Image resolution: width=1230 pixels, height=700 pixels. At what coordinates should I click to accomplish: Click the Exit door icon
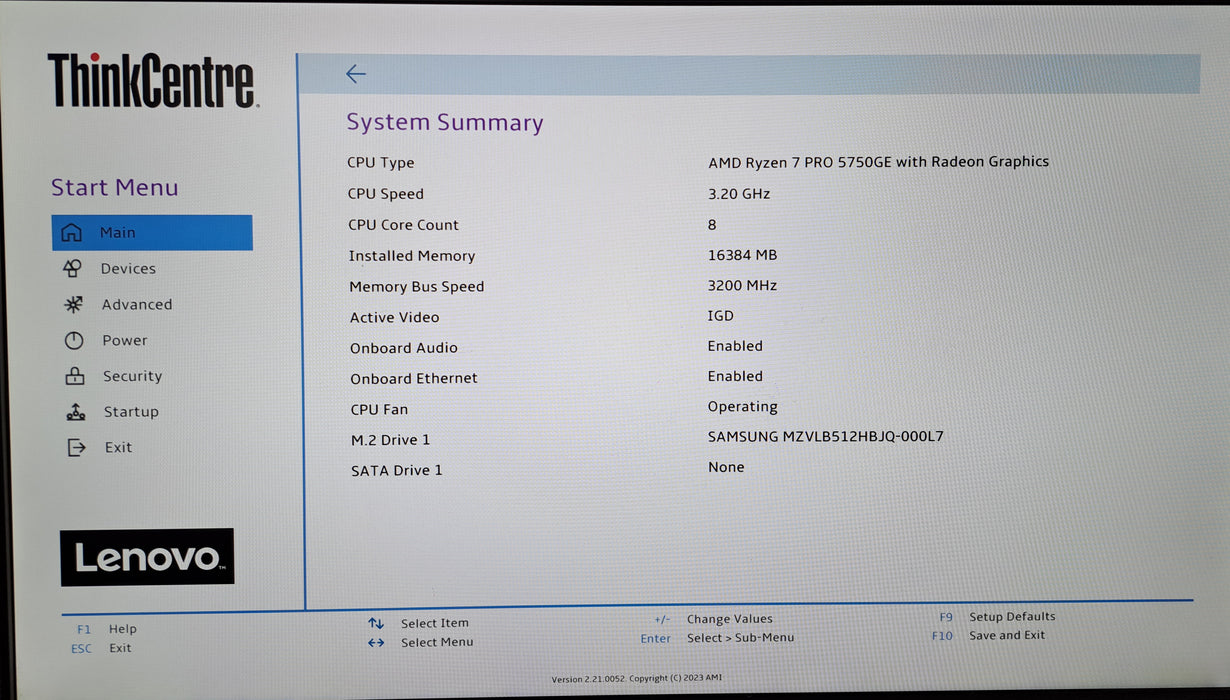coord(77,447)
